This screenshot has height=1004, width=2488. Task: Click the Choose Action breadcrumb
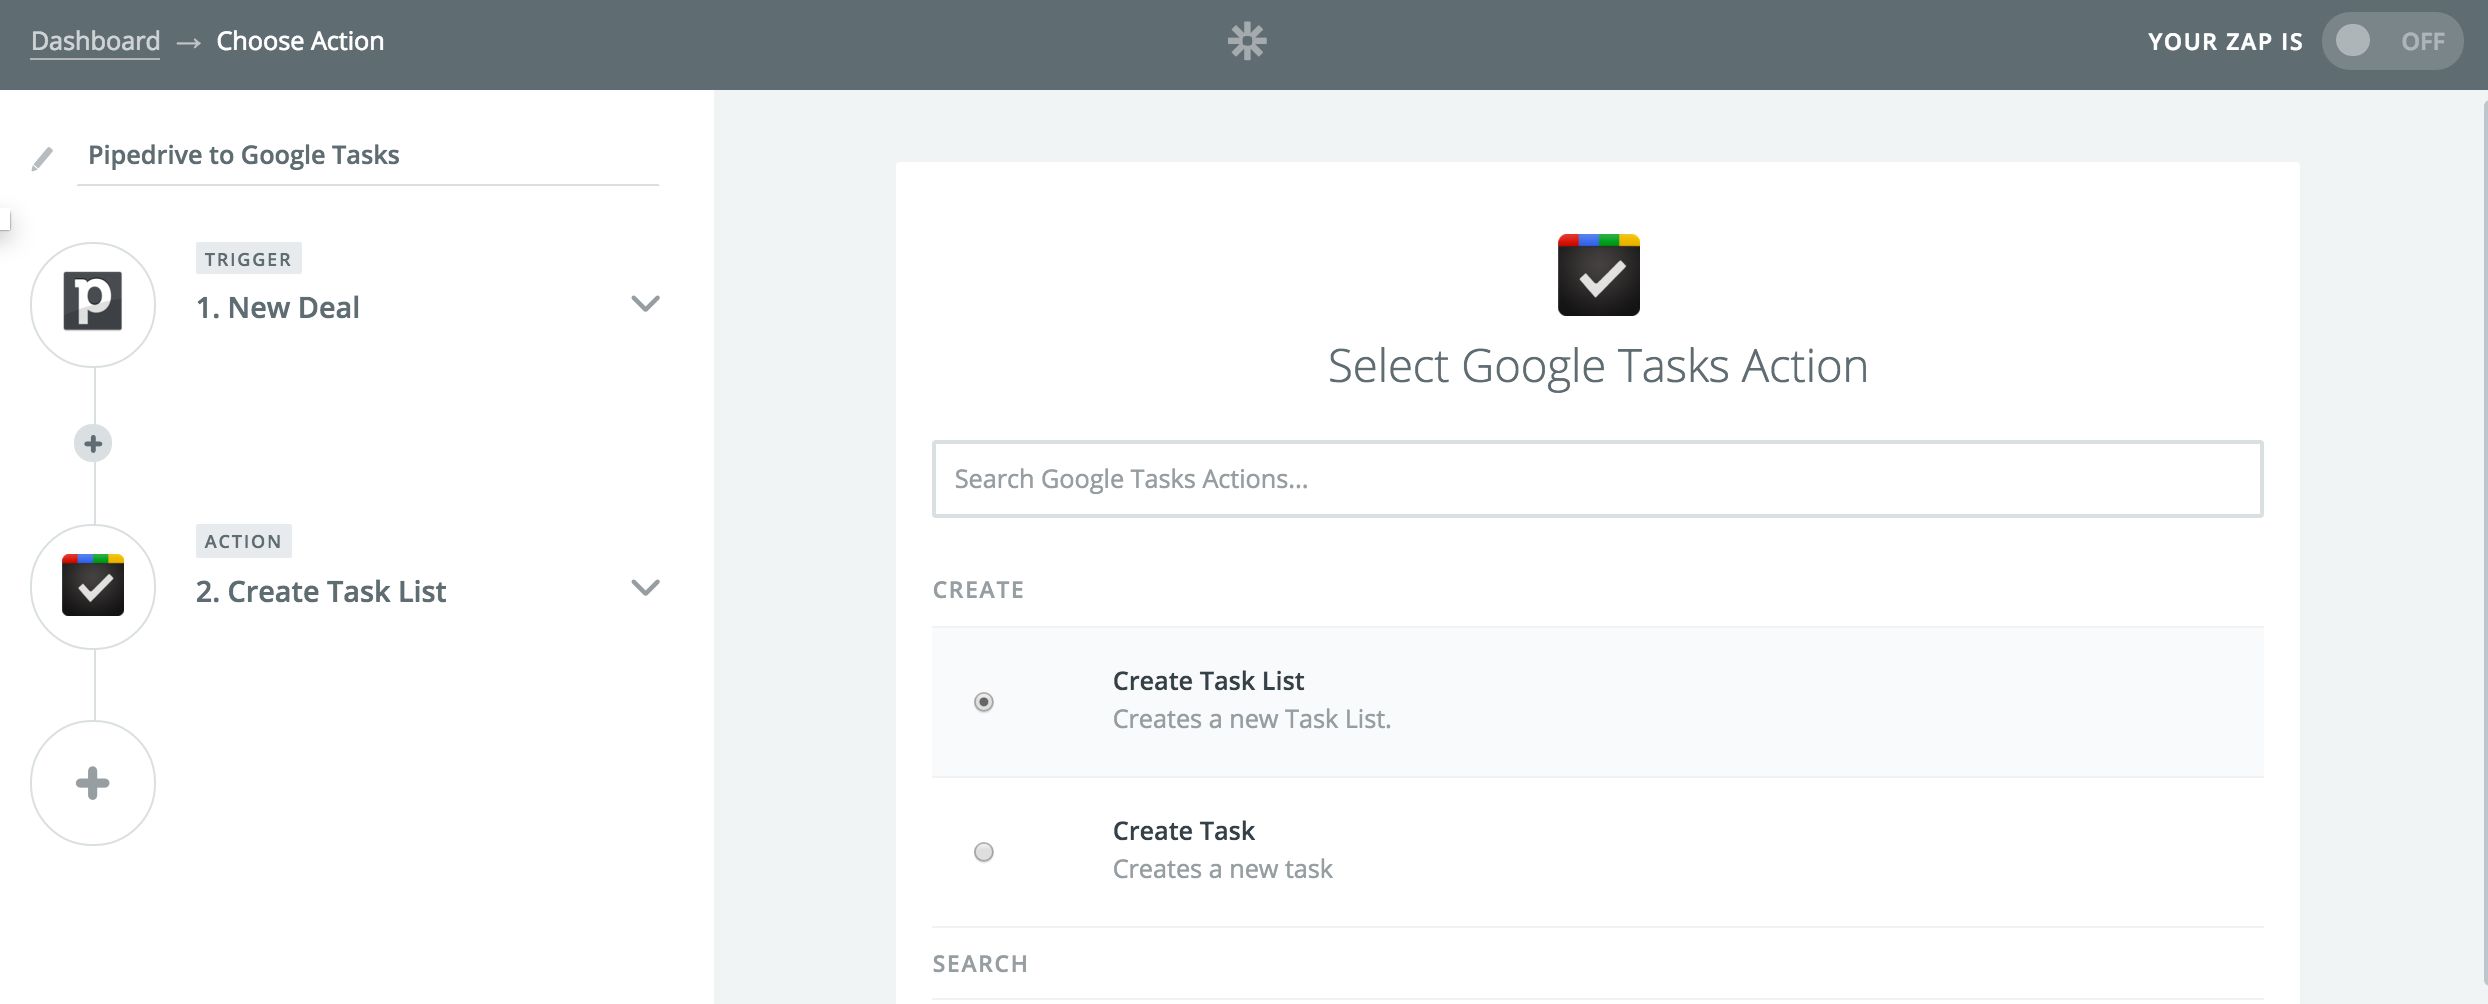click(x=300, y=41)
